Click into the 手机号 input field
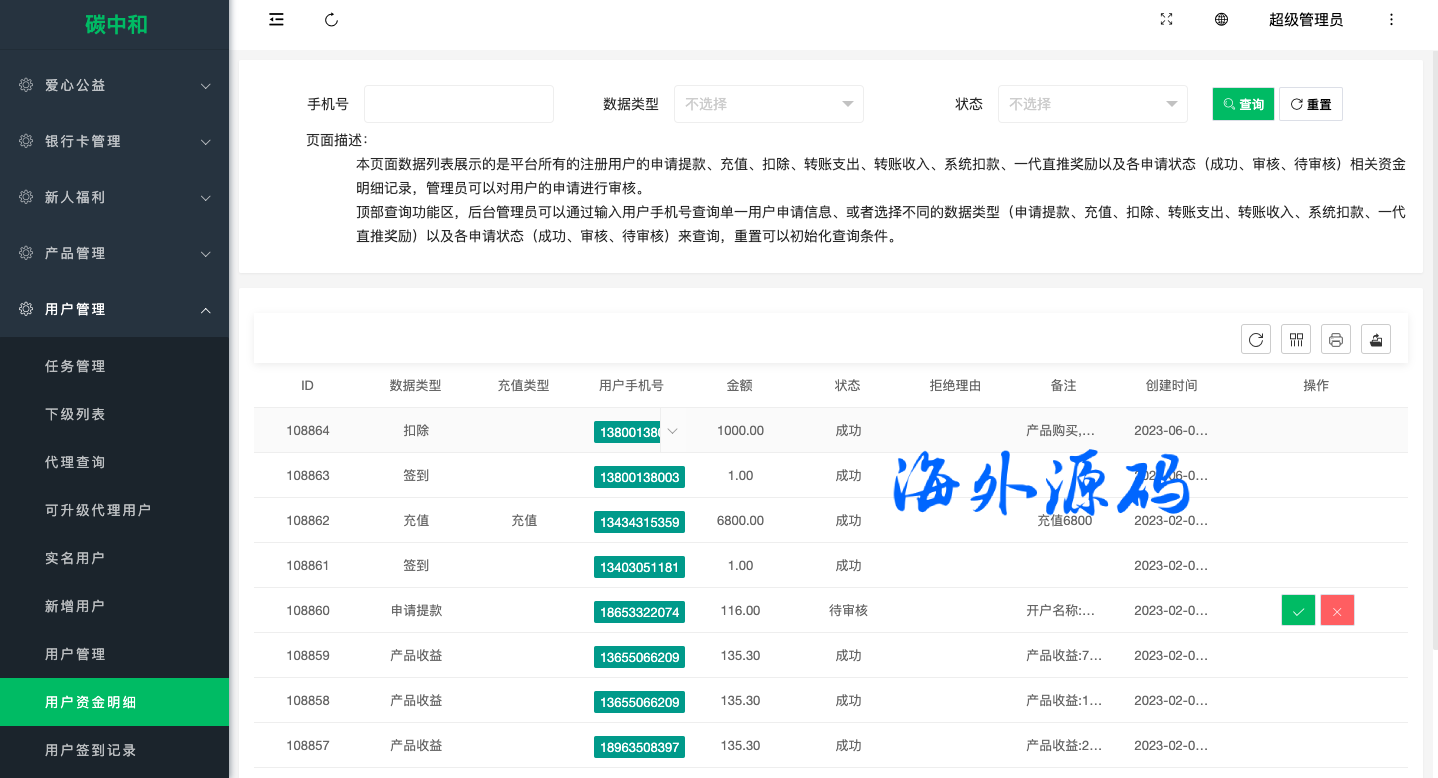The width and height of the screenshot is (1438, 778). coord(458,104)
